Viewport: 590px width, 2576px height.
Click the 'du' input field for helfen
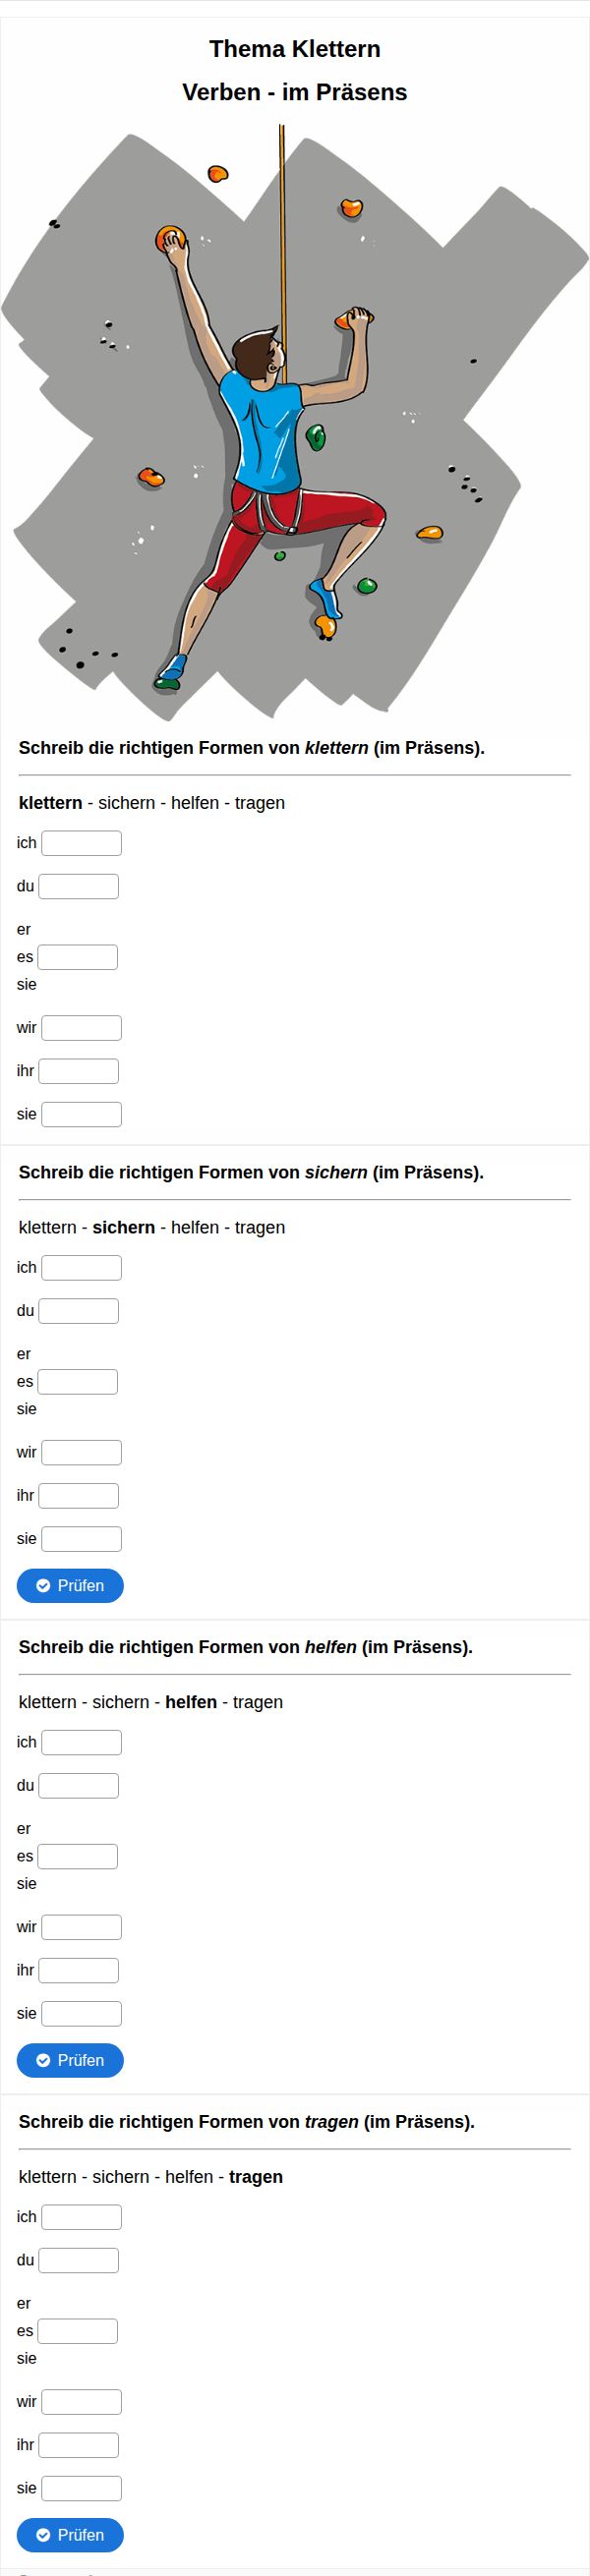click(78, 1786)
